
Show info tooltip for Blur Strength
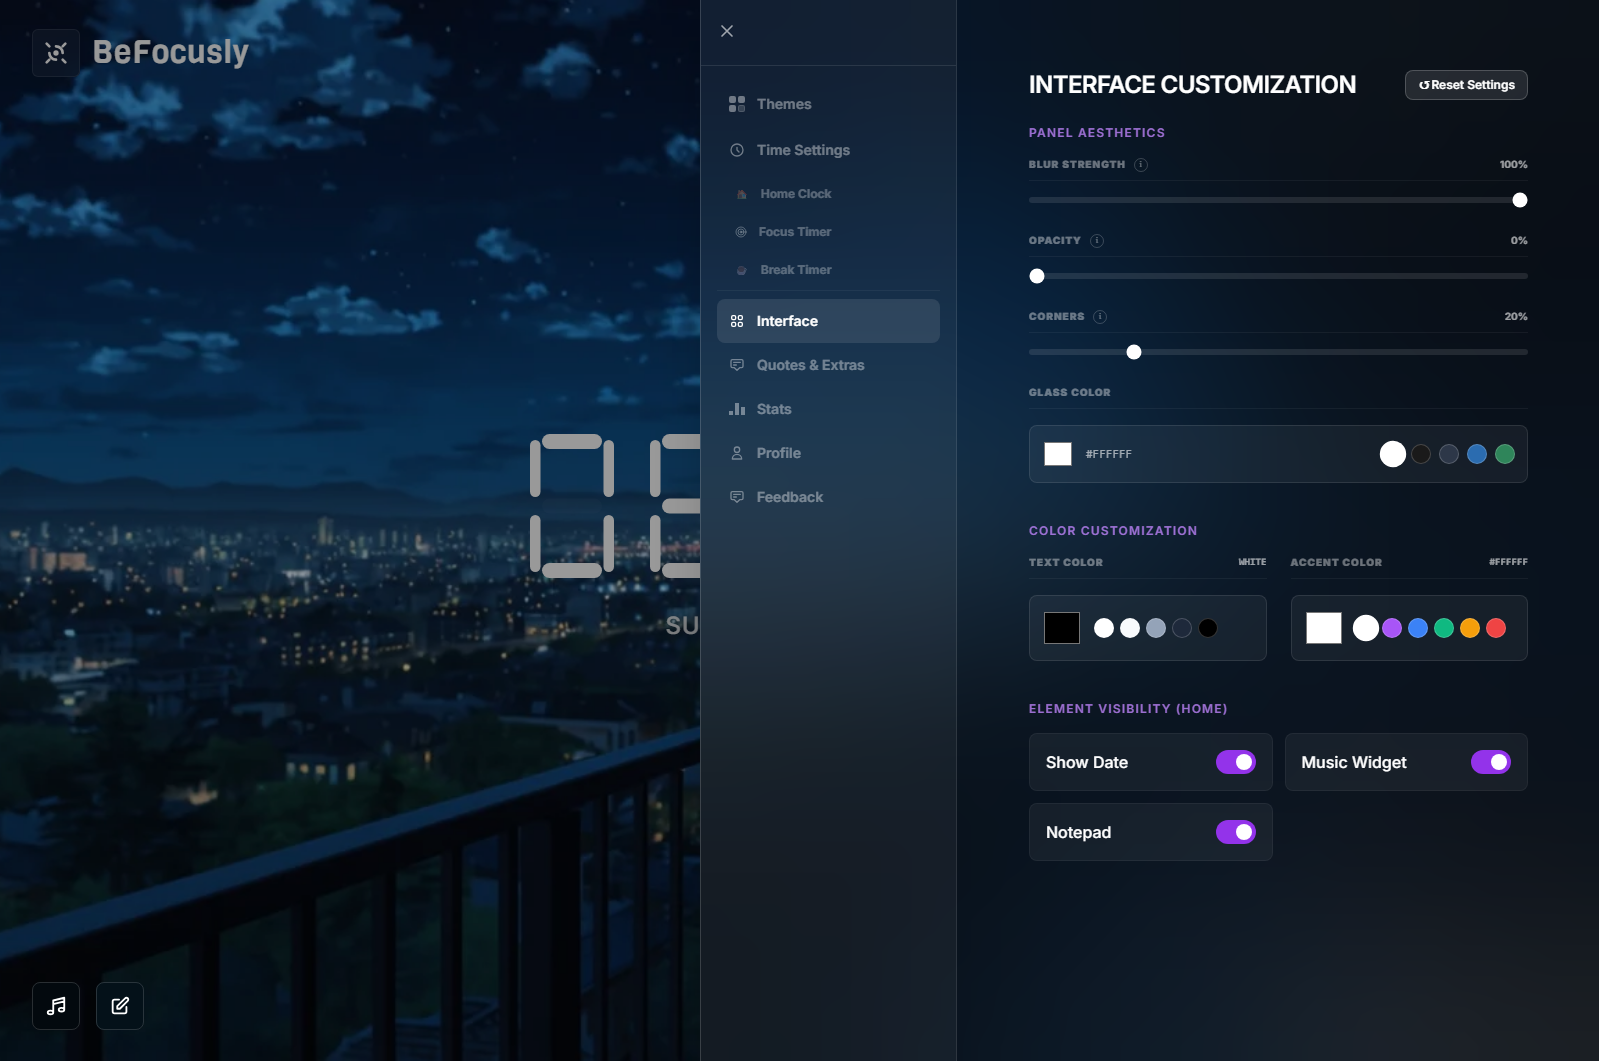click(1141, 164)
